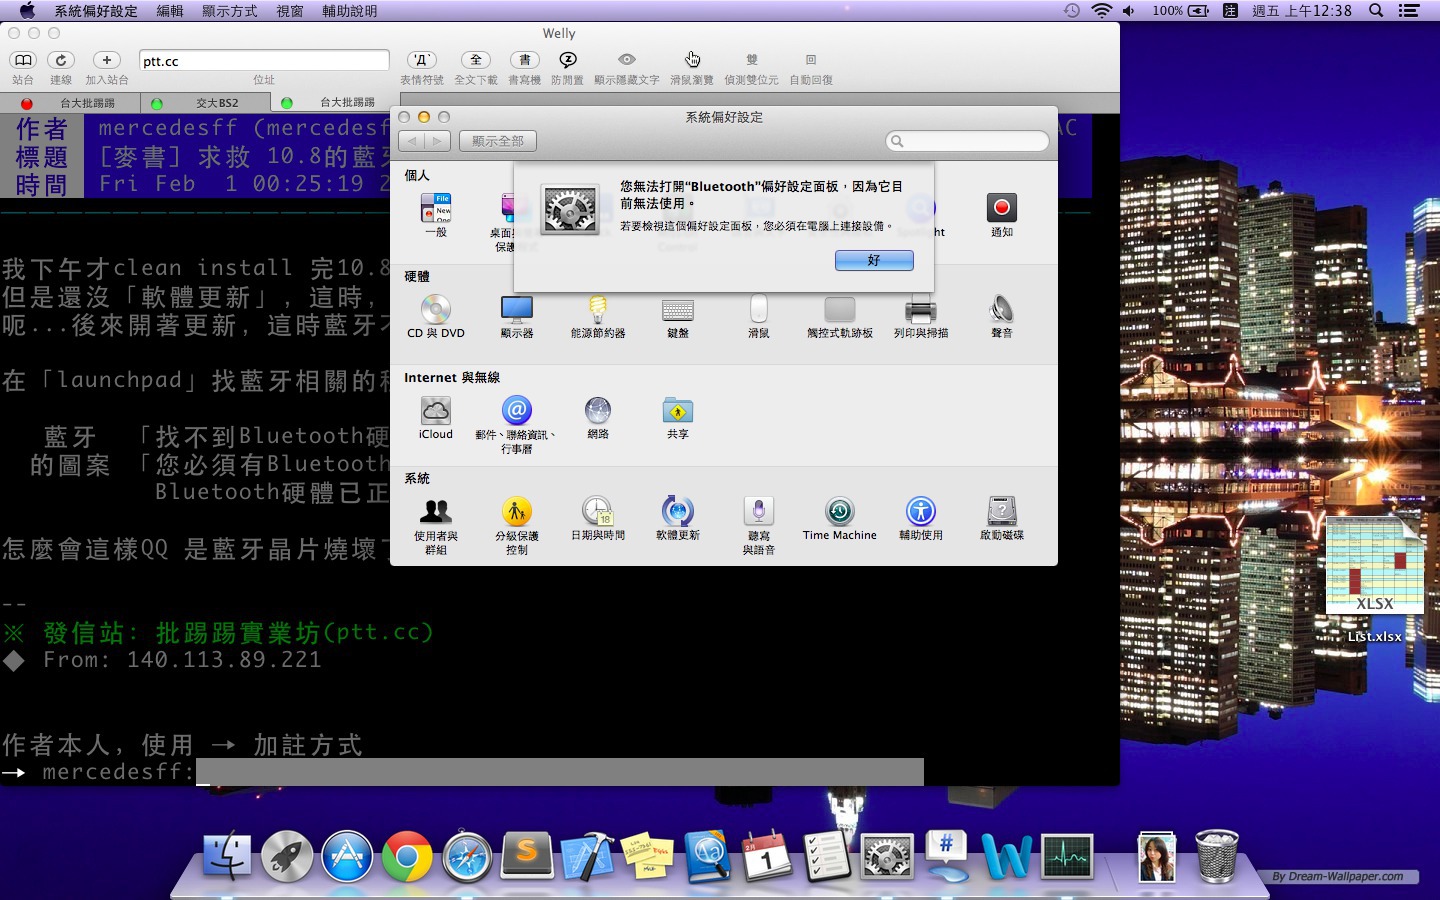Open the iCloud preference pane
Screen dimensions: 1440x900
[x=436, y=417]
